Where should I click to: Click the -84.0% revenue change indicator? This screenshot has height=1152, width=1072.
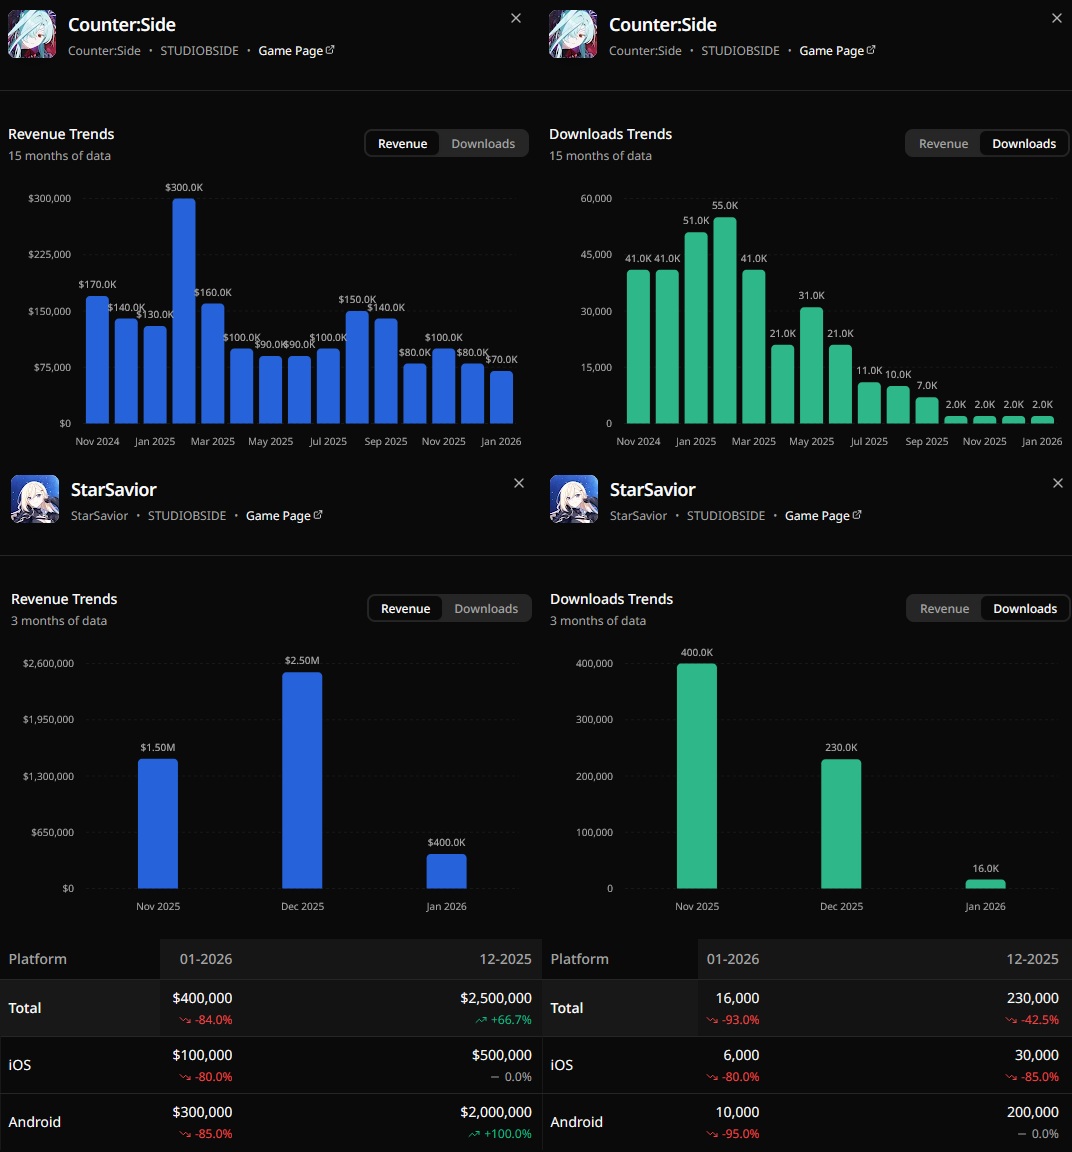click(206, 1020)
